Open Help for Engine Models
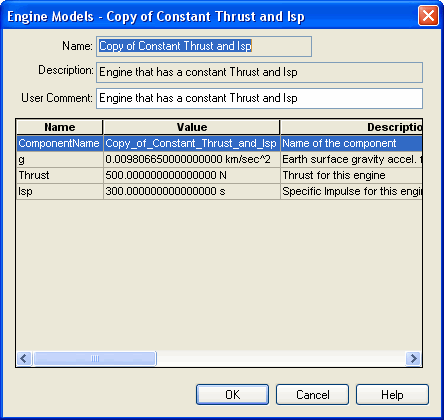Image resolution: width=444 pixels, height=420 pixels. (x=392, y=395)
